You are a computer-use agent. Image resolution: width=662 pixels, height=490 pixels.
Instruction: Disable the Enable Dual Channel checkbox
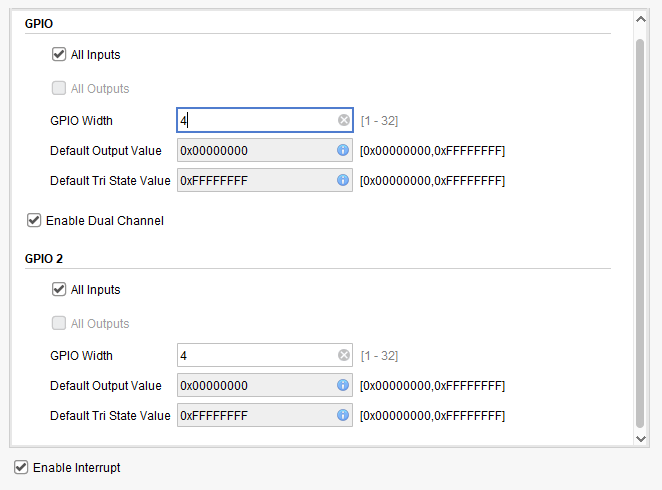34,220
